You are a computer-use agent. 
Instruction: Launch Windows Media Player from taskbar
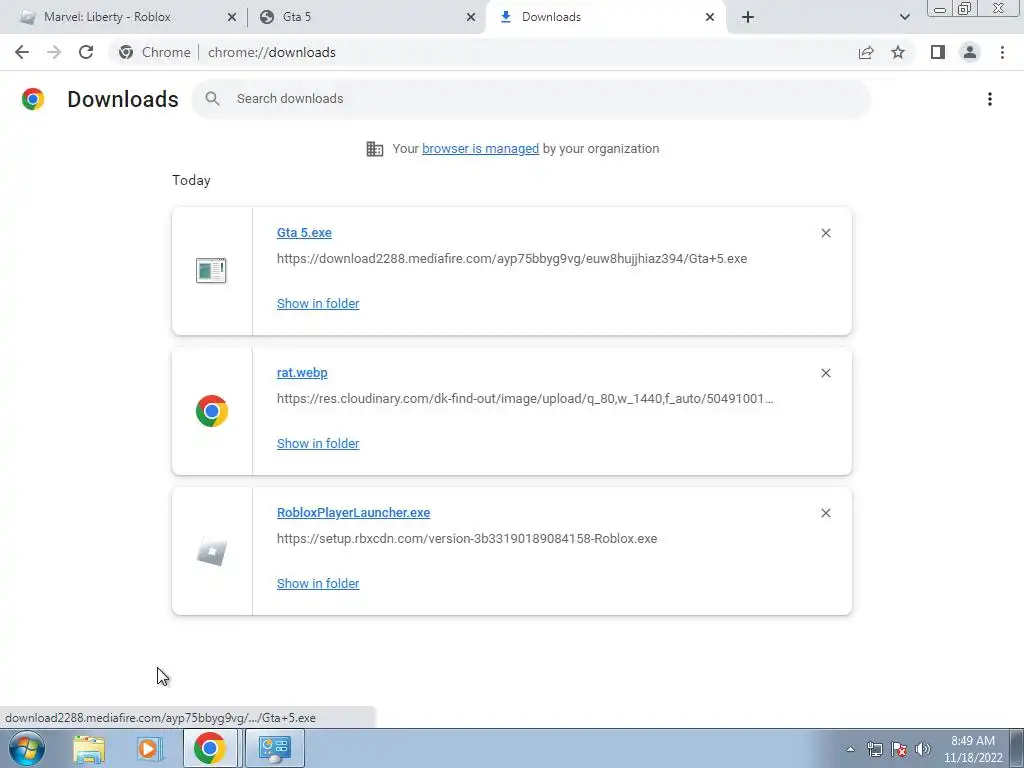click(149, 749)
